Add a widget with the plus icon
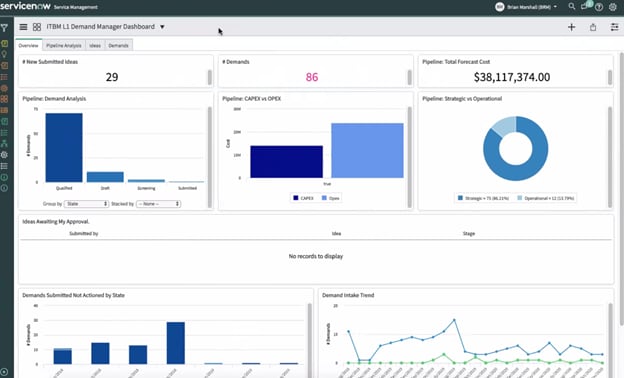The image size is (624, 378). [571, 27]
